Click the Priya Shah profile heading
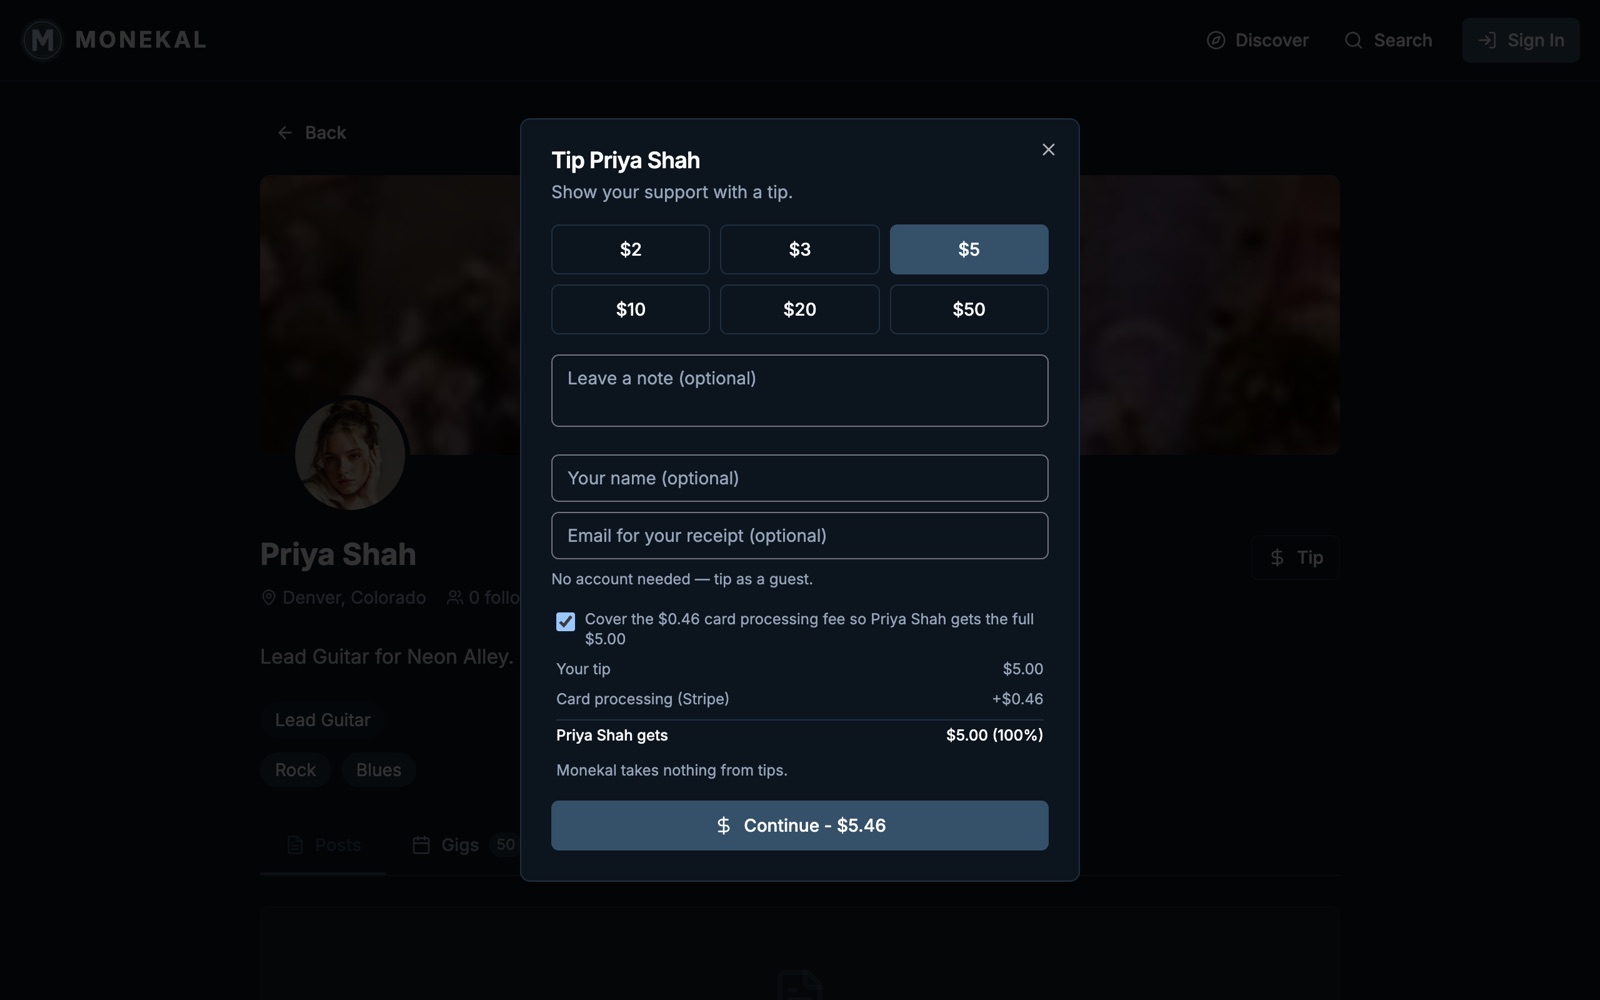 (x=338, y=554)
